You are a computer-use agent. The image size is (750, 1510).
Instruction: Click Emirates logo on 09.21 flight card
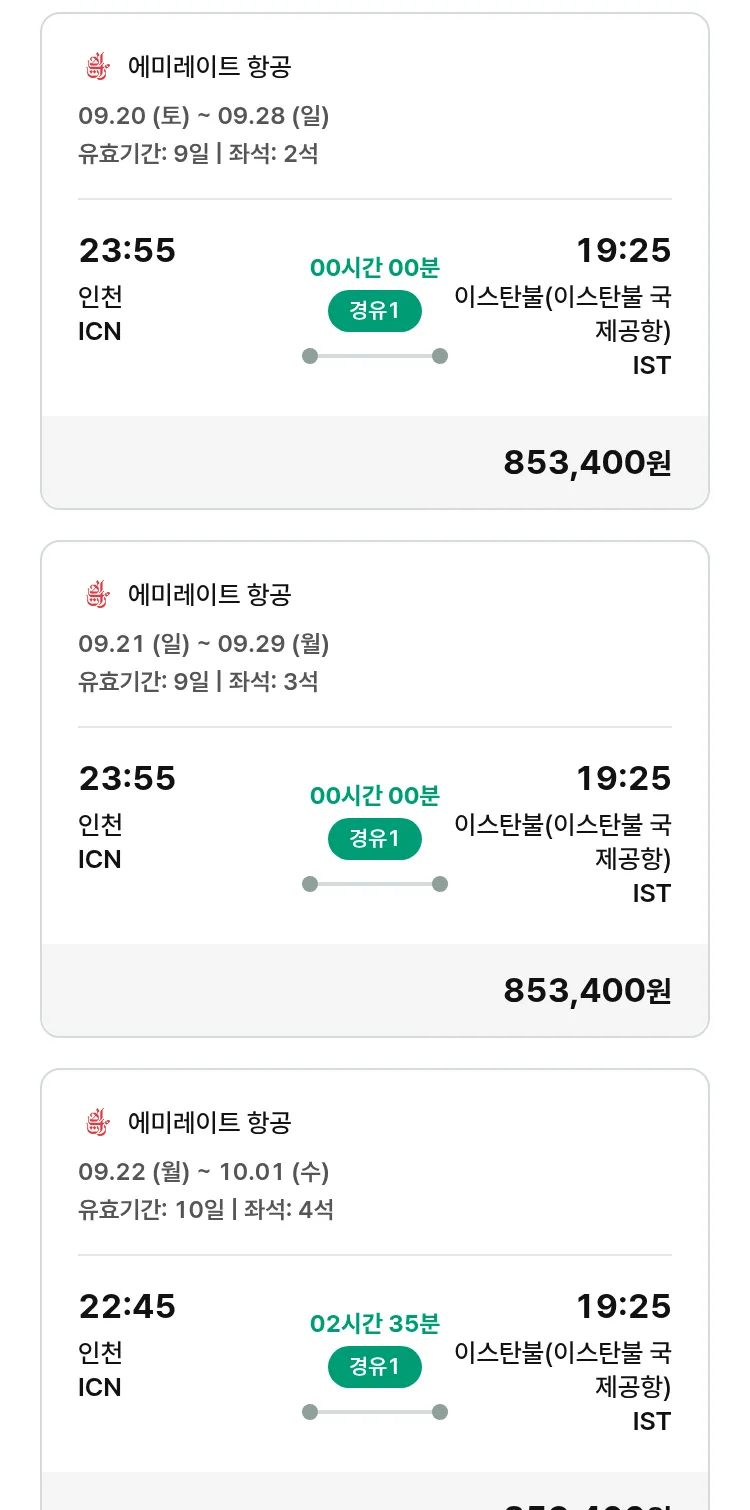pos(97,595)
